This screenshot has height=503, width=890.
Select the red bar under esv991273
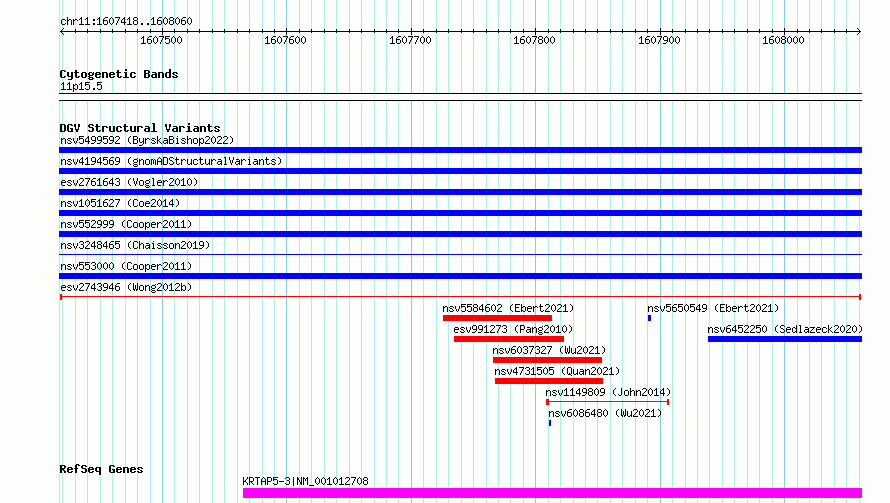(x=509, y=339)
